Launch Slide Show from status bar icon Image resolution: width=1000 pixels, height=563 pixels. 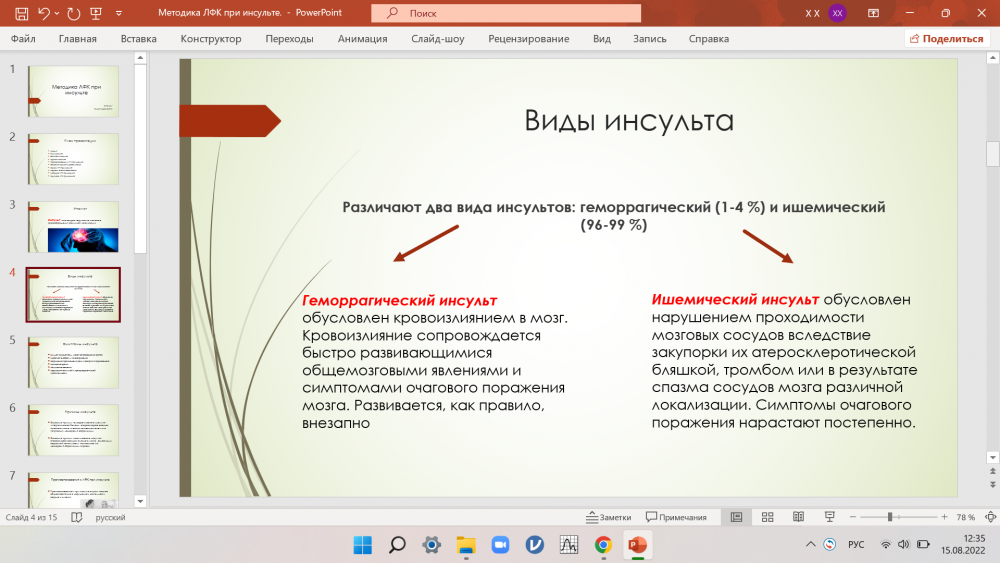[829, 517]
